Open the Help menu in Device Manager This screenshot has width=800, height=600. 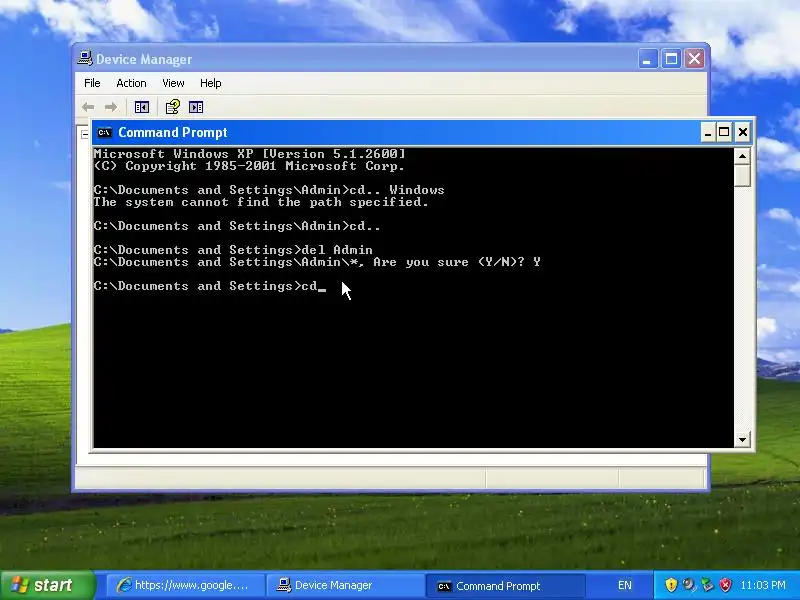point(210,83)
